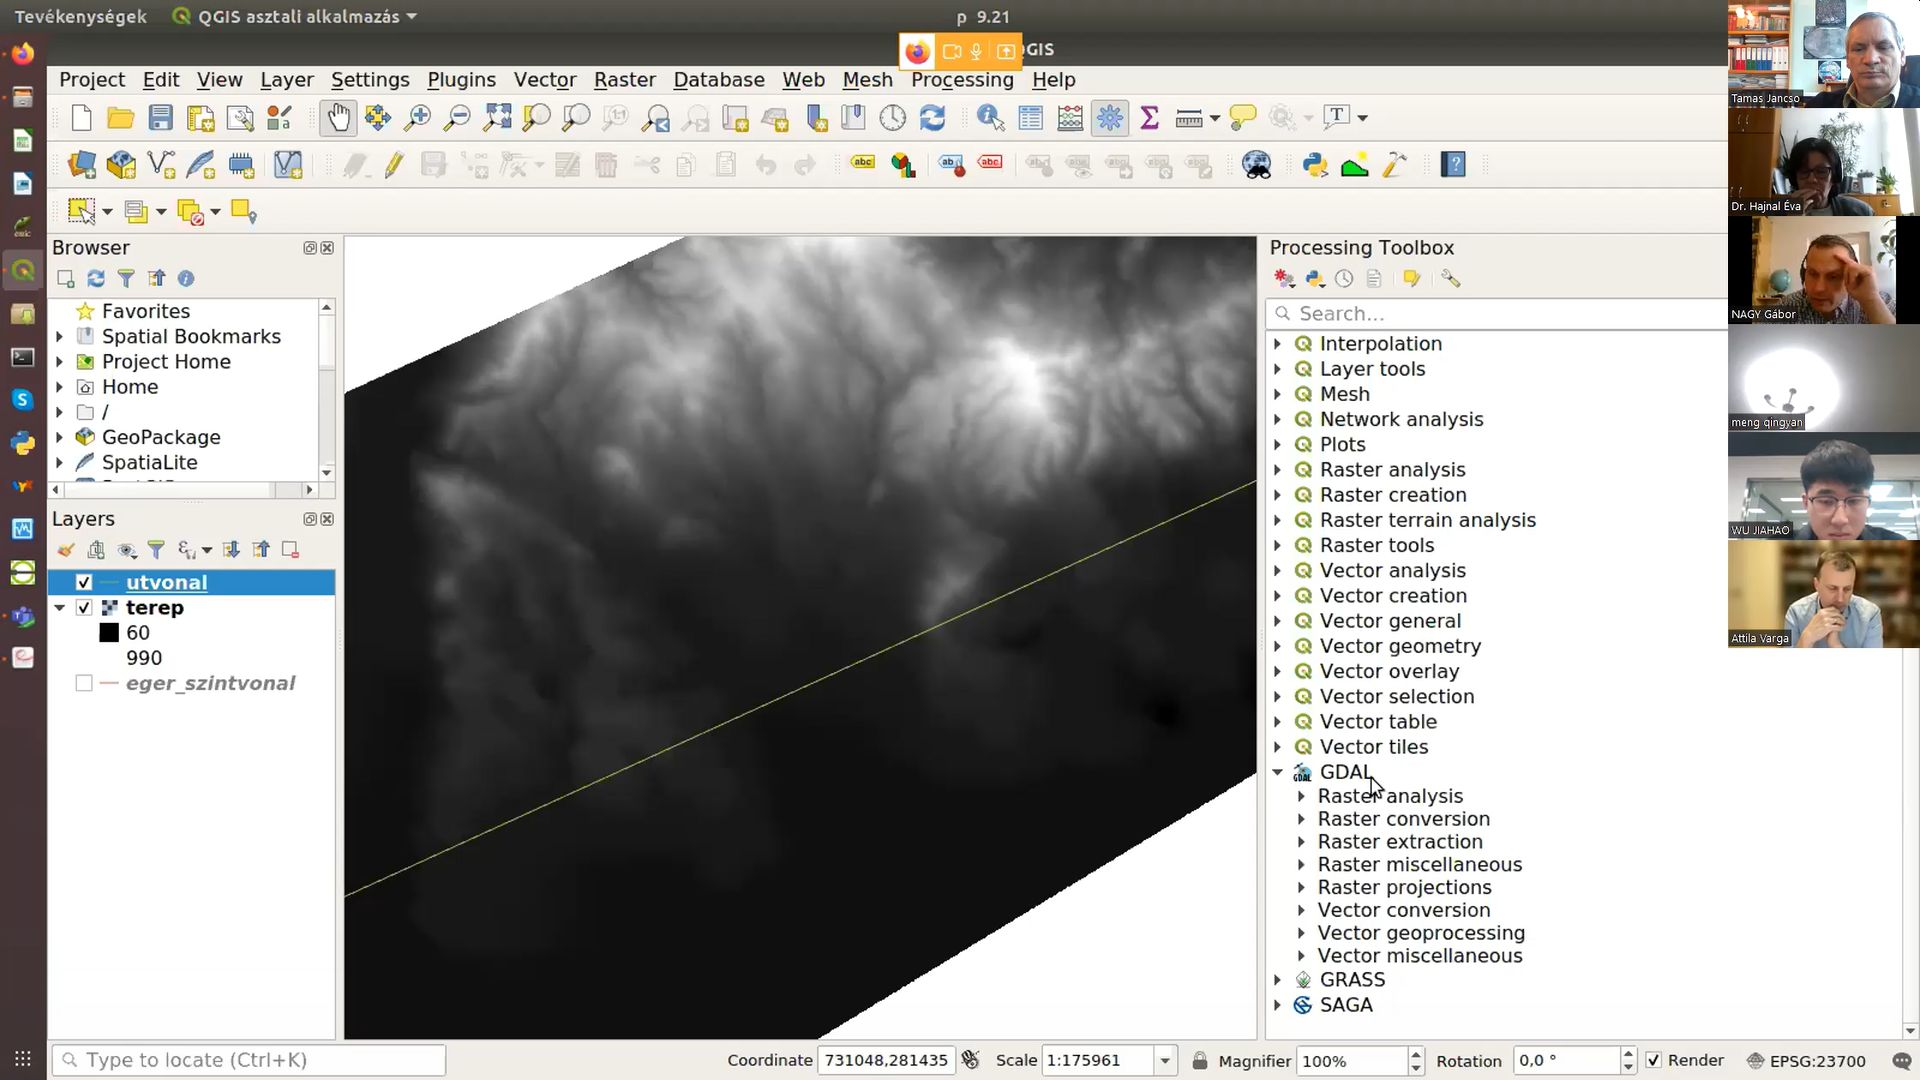Toggle visibility of terep layer
Screen dimensions: 1920x1080
pos(84,607)
